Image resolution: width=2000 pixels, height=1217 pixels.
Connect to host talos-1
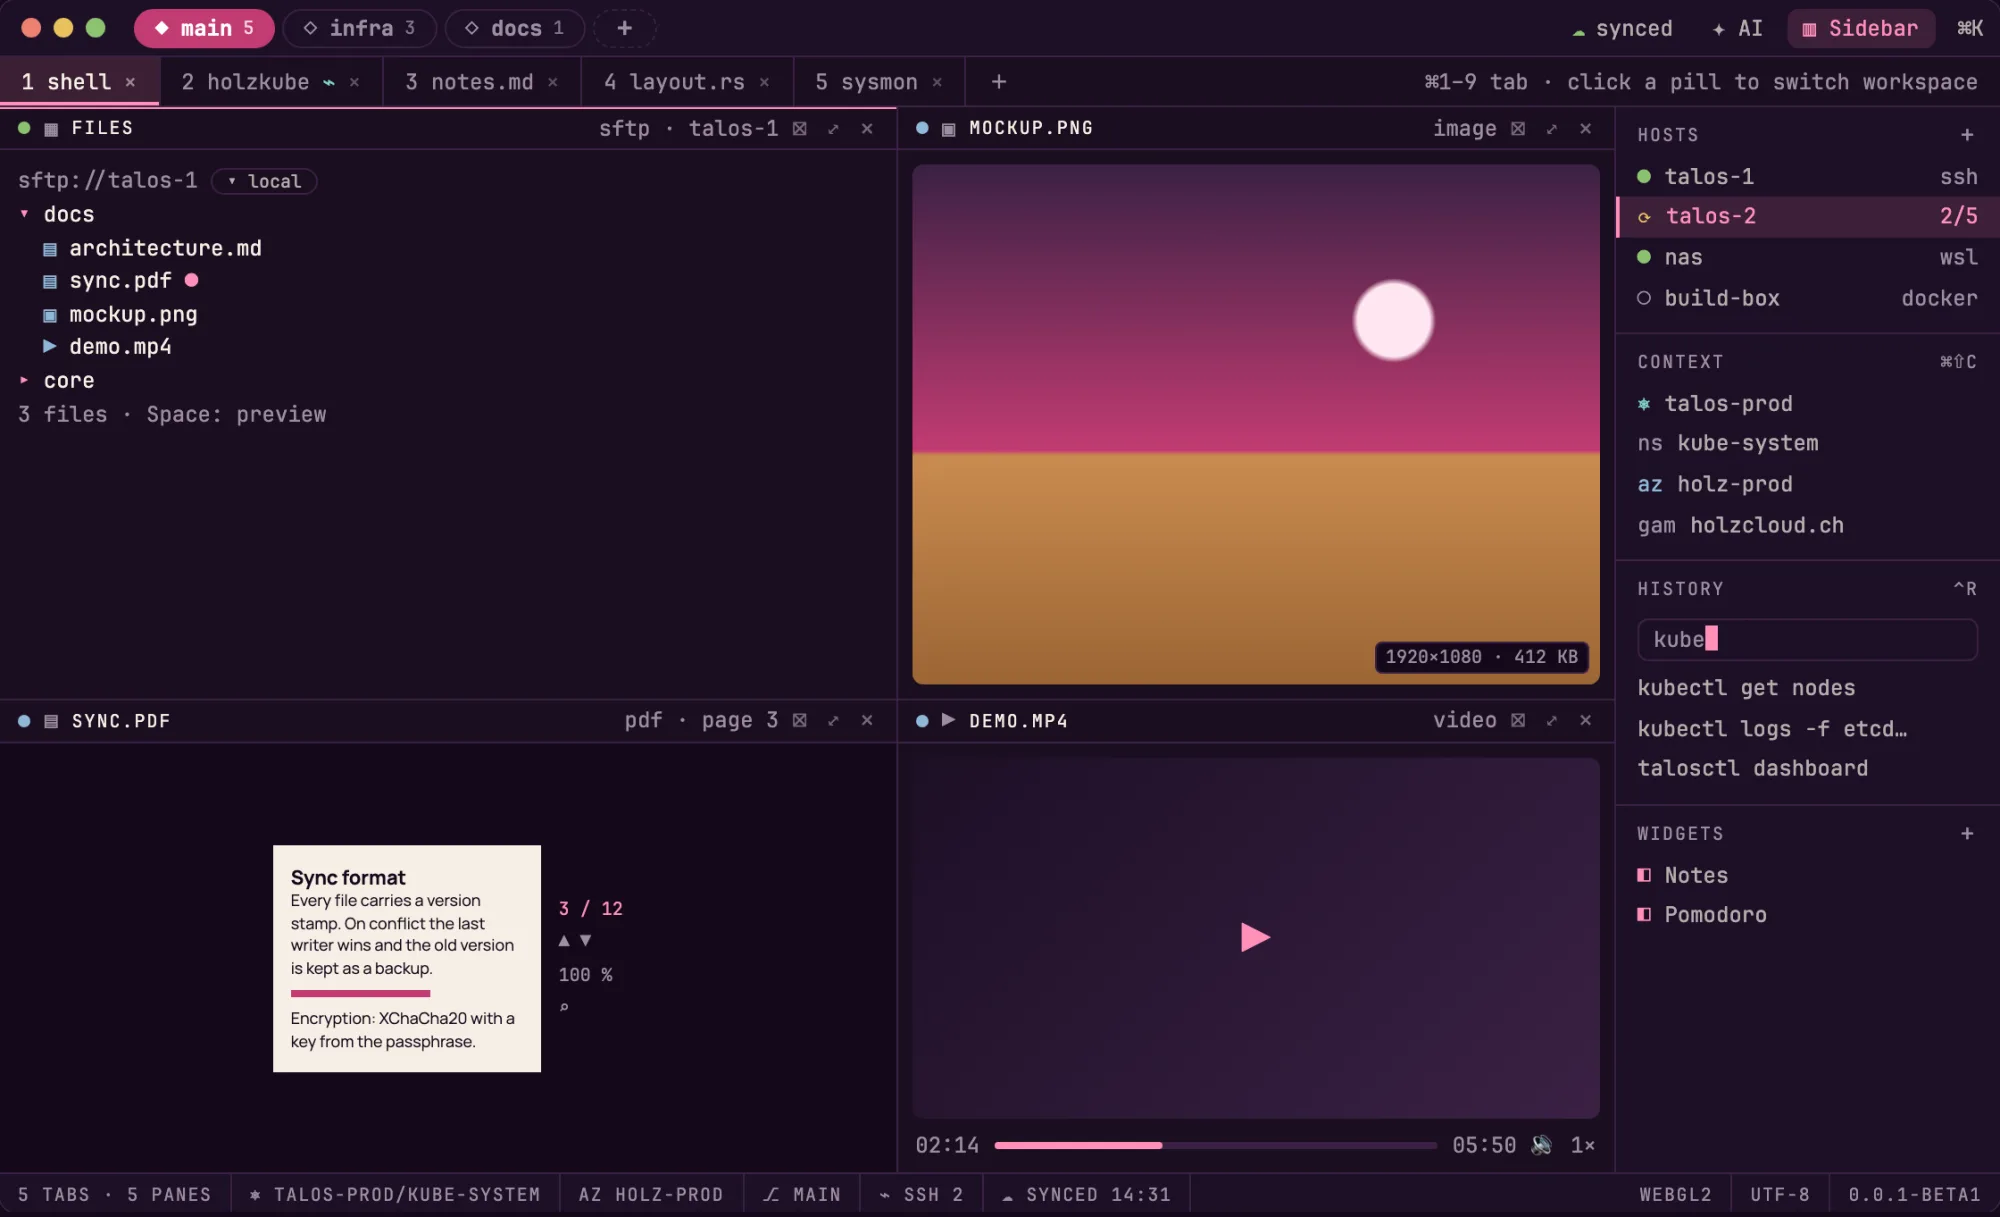pos(1807,177)
